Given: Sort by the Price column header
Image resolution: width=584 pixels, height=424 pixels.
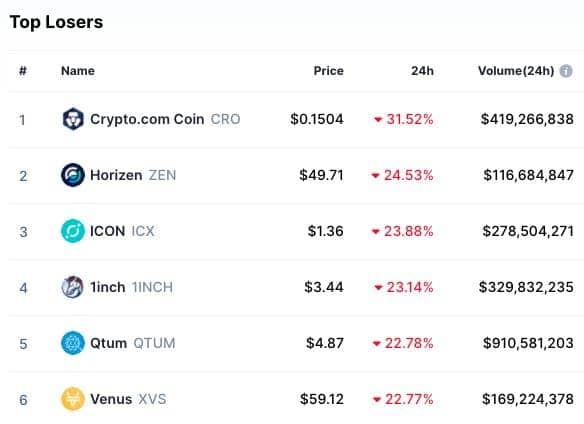Looking at the screenshot, I should pos(328,71).
